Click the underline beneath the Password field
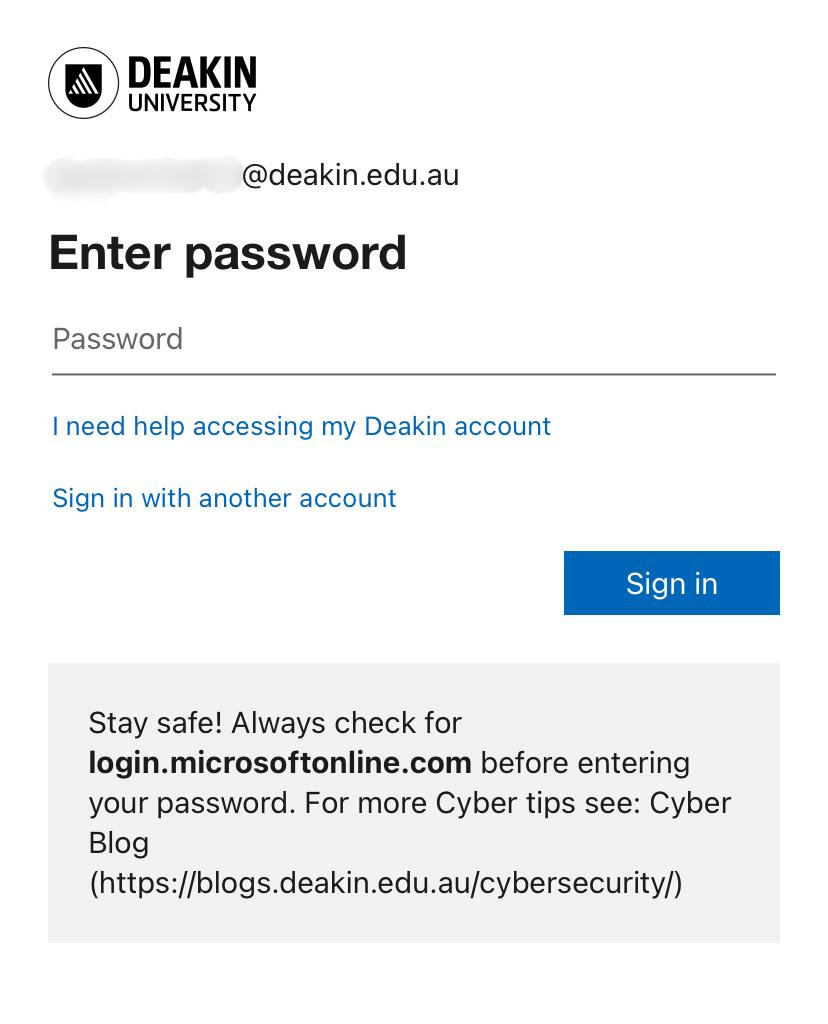 413,374
